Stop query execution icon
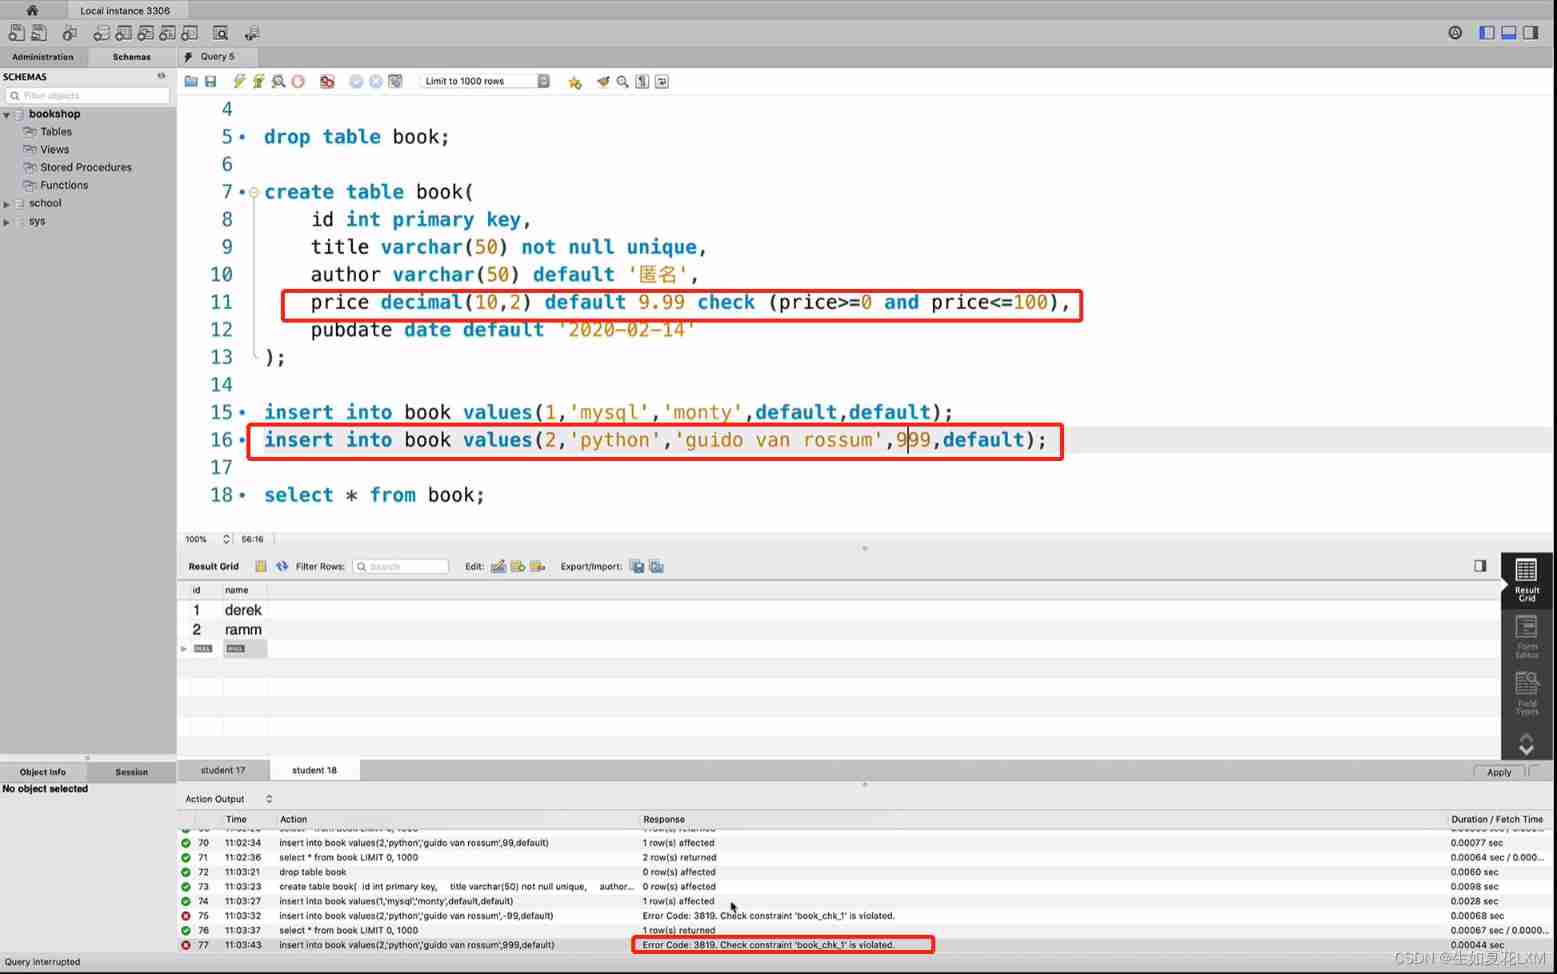Image resolution: width=1557 pixels, height=974 pixels. pos(298,81)
